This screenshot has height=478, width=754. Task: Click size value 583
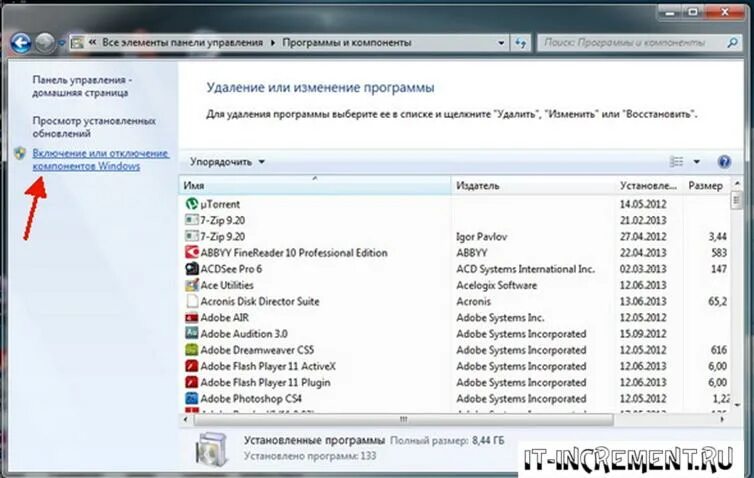[719, 253]
